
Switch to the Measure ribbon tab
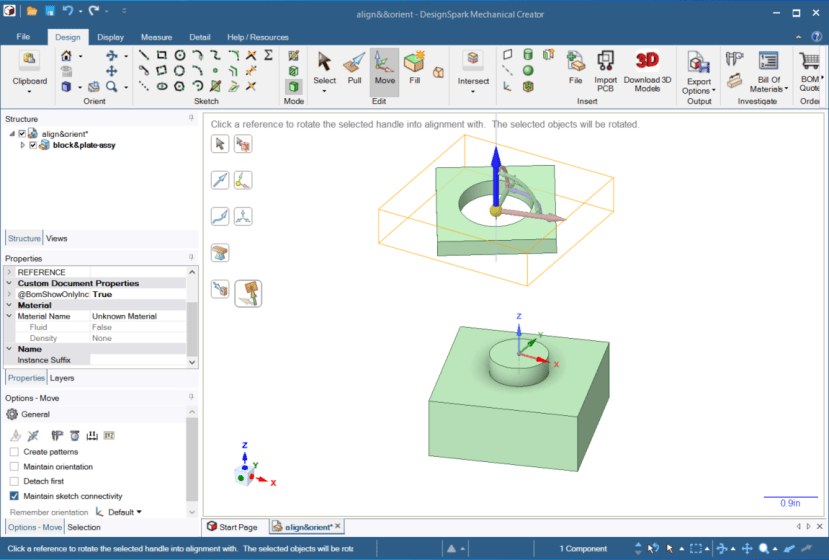click(x=156, y=37)
